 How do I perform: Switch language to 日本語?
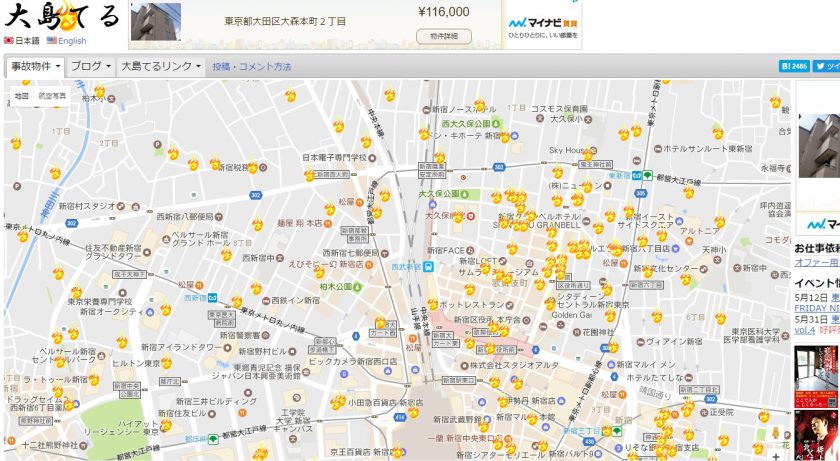pos(22,41)
